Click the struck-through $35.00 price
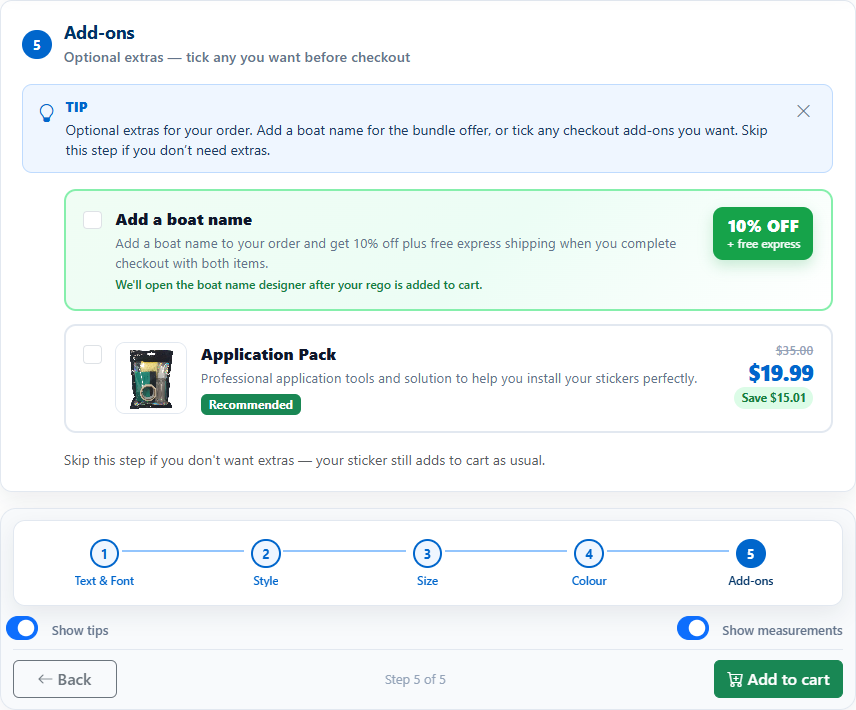856x710 pixels. (794, 350)
